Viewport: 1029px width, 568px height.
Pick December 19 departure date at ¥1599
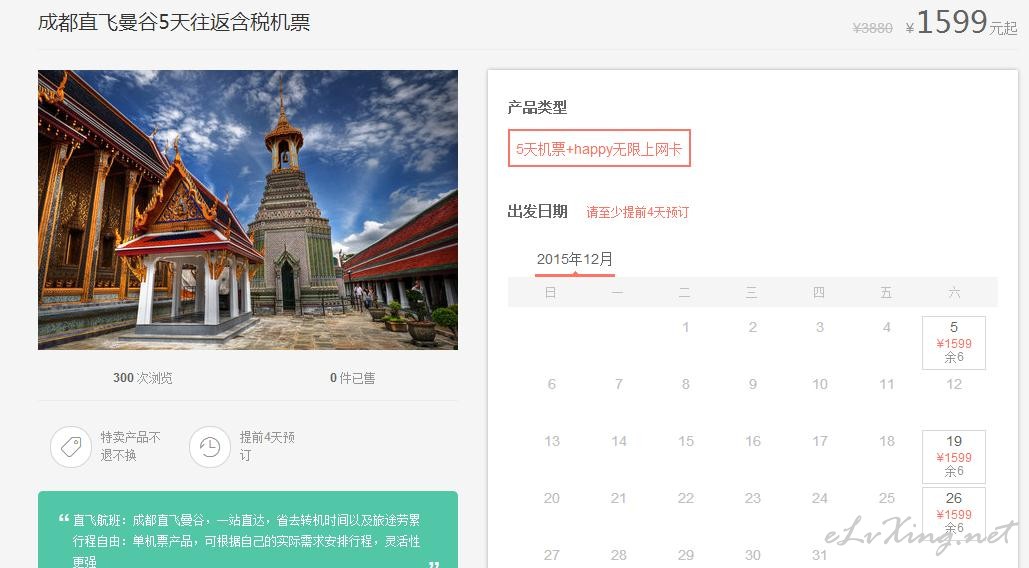click(x=954, y=456)
